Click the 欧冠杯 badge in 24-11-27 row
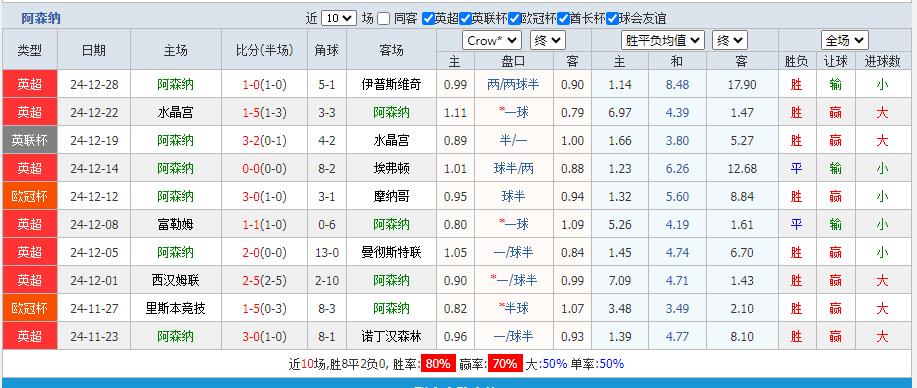This screenshot has width=917, height=388. pyautogui.click(x=29, y=308)
